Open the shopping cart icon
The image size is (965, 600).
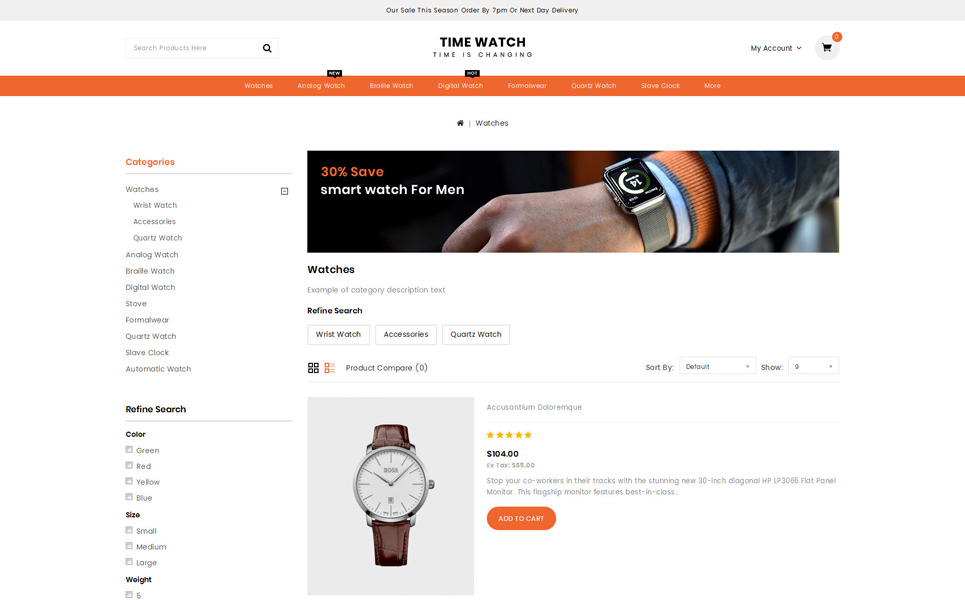pos(827,48)
